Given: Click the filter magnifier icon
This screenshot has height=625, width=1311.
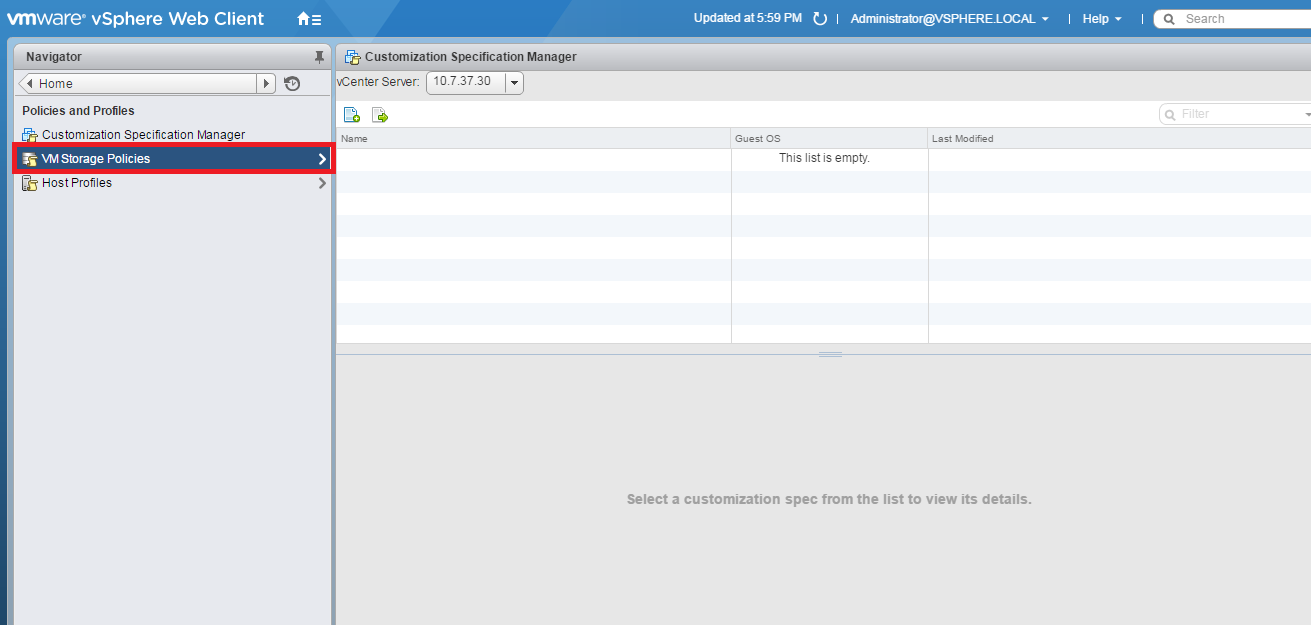Looking at the screenshot, I should point(1170,115).
